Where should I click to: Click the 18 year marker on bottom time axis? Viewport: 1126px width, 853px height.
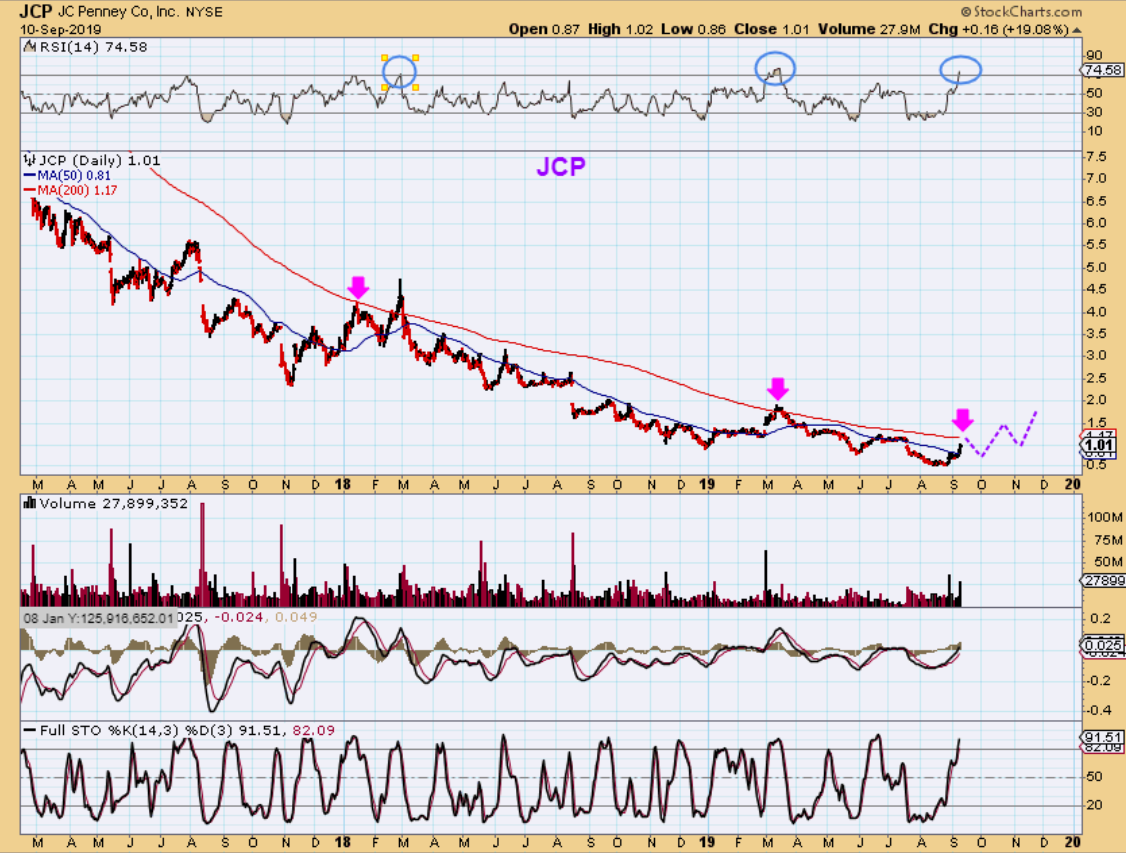click(343, 842)
